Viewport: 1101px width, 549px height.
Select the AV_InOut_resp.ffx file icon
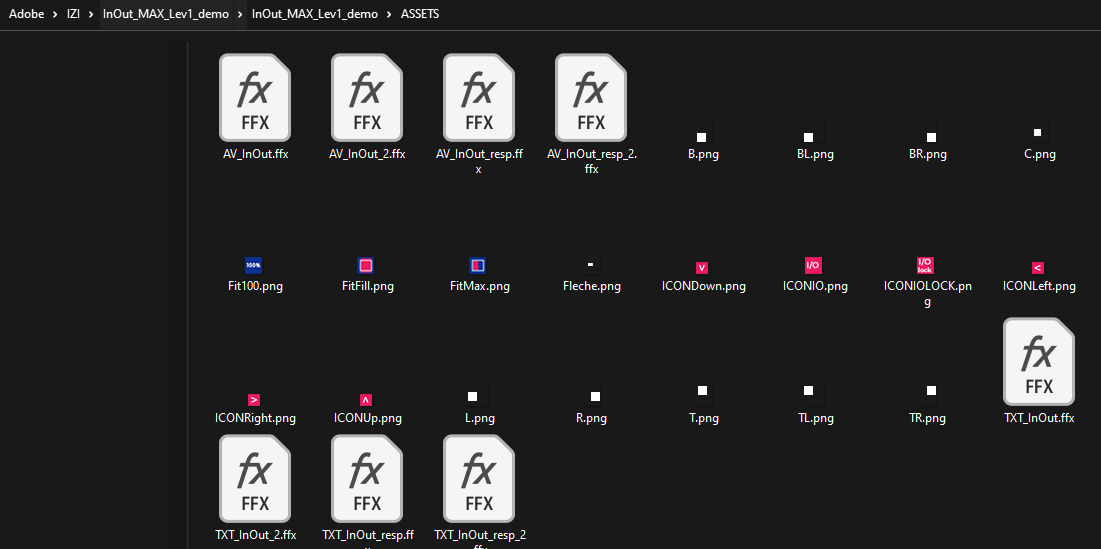point(479,98)
